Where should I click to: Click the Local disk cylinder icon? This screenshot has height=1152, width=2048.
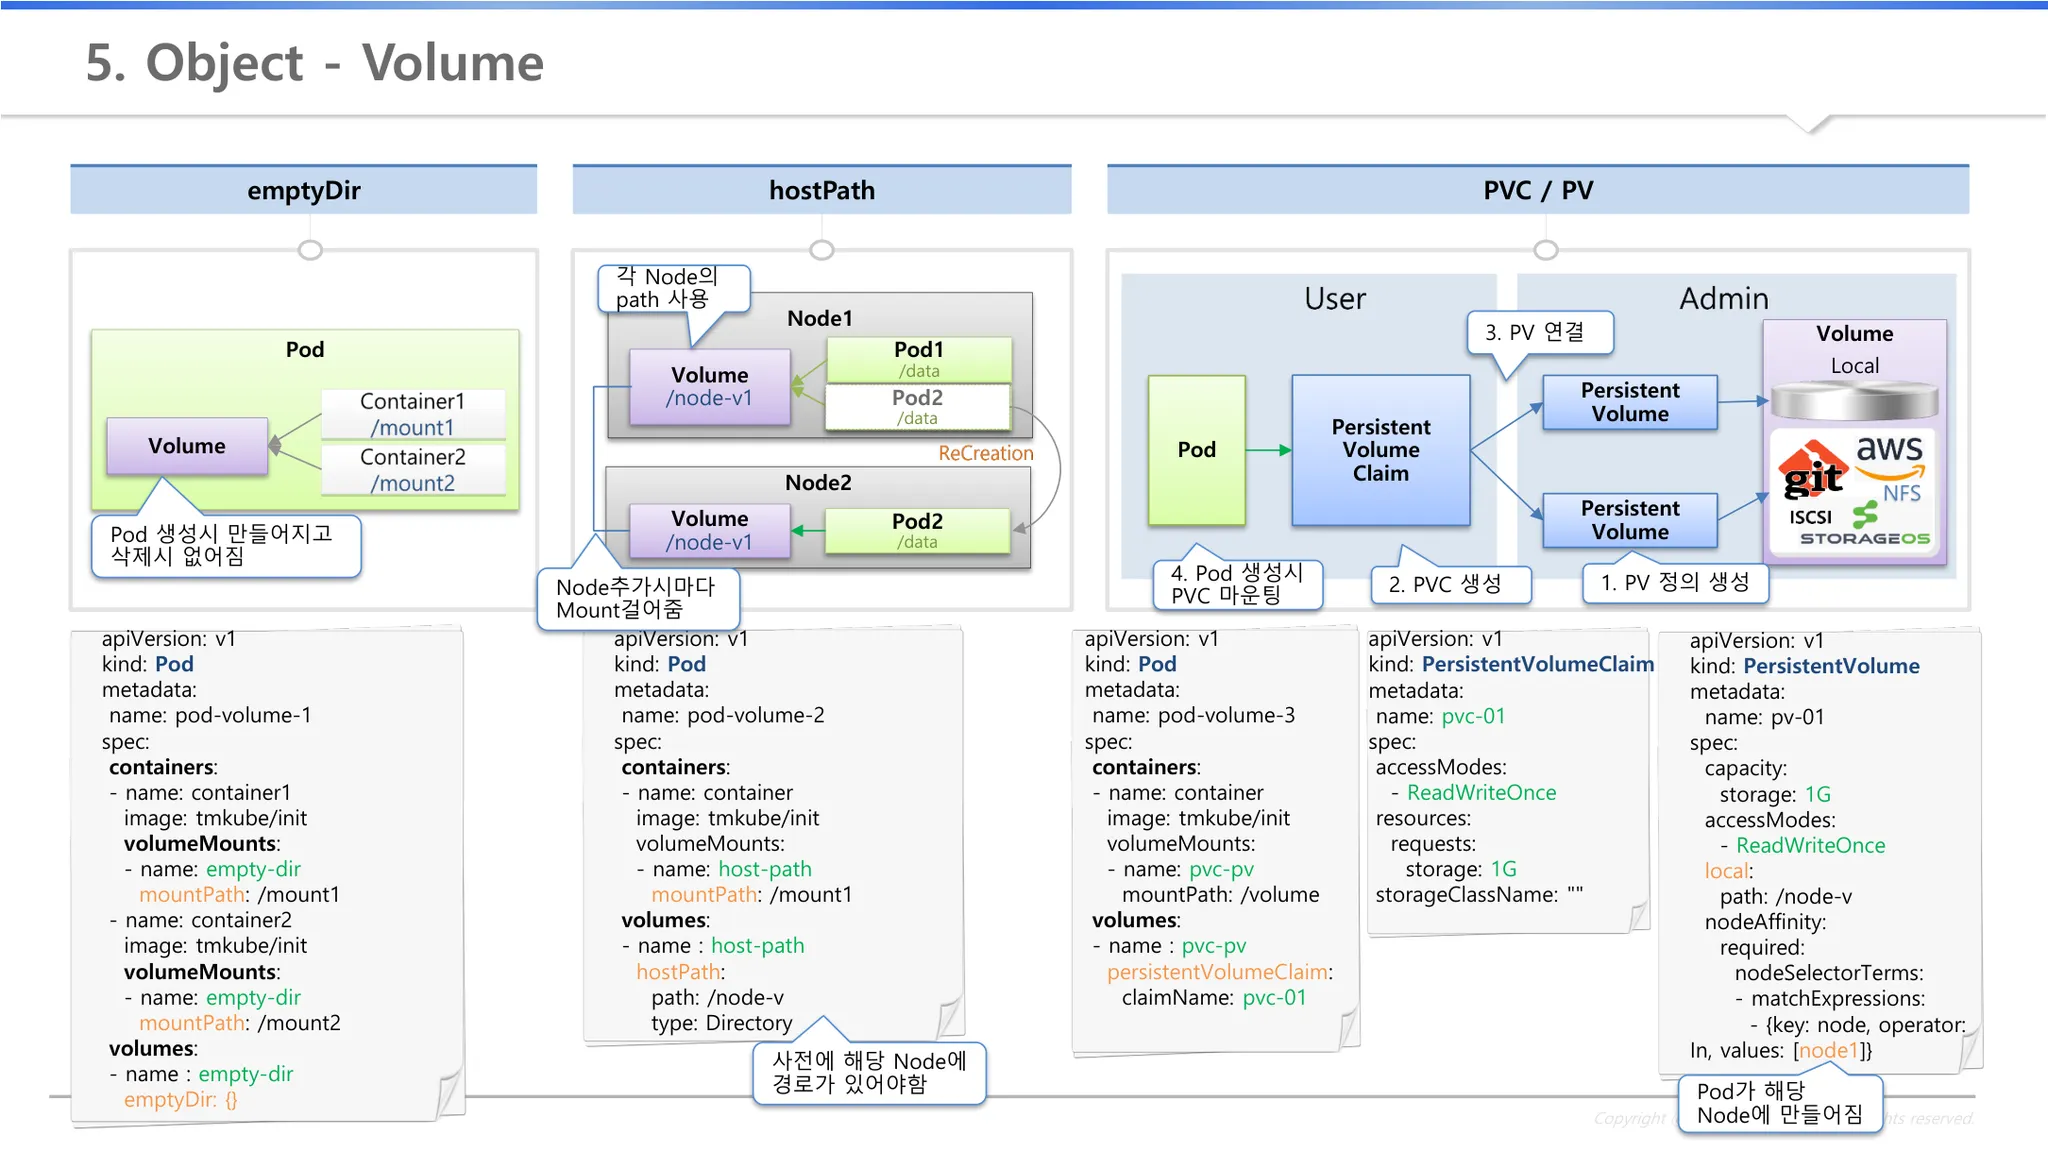(1854, 401)
